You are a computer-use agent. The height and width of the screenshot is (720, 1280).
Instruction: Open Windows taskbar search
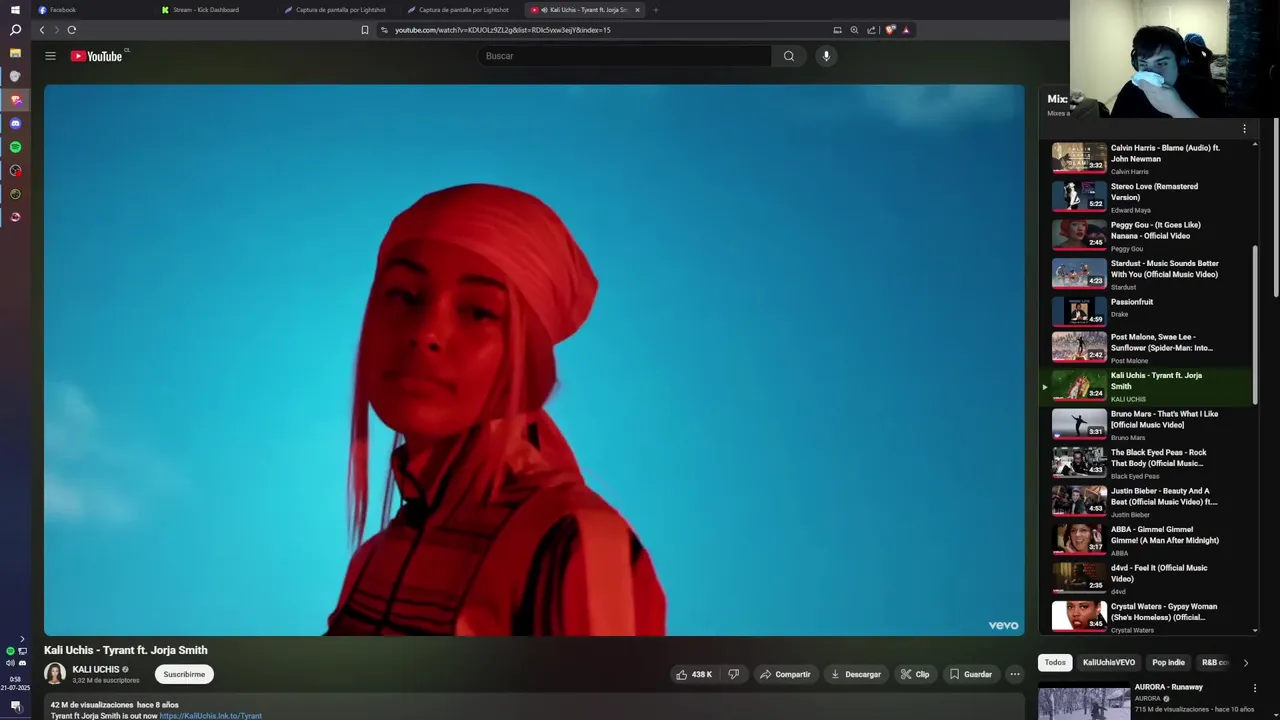pyautogui.click(x=15, y=30)
